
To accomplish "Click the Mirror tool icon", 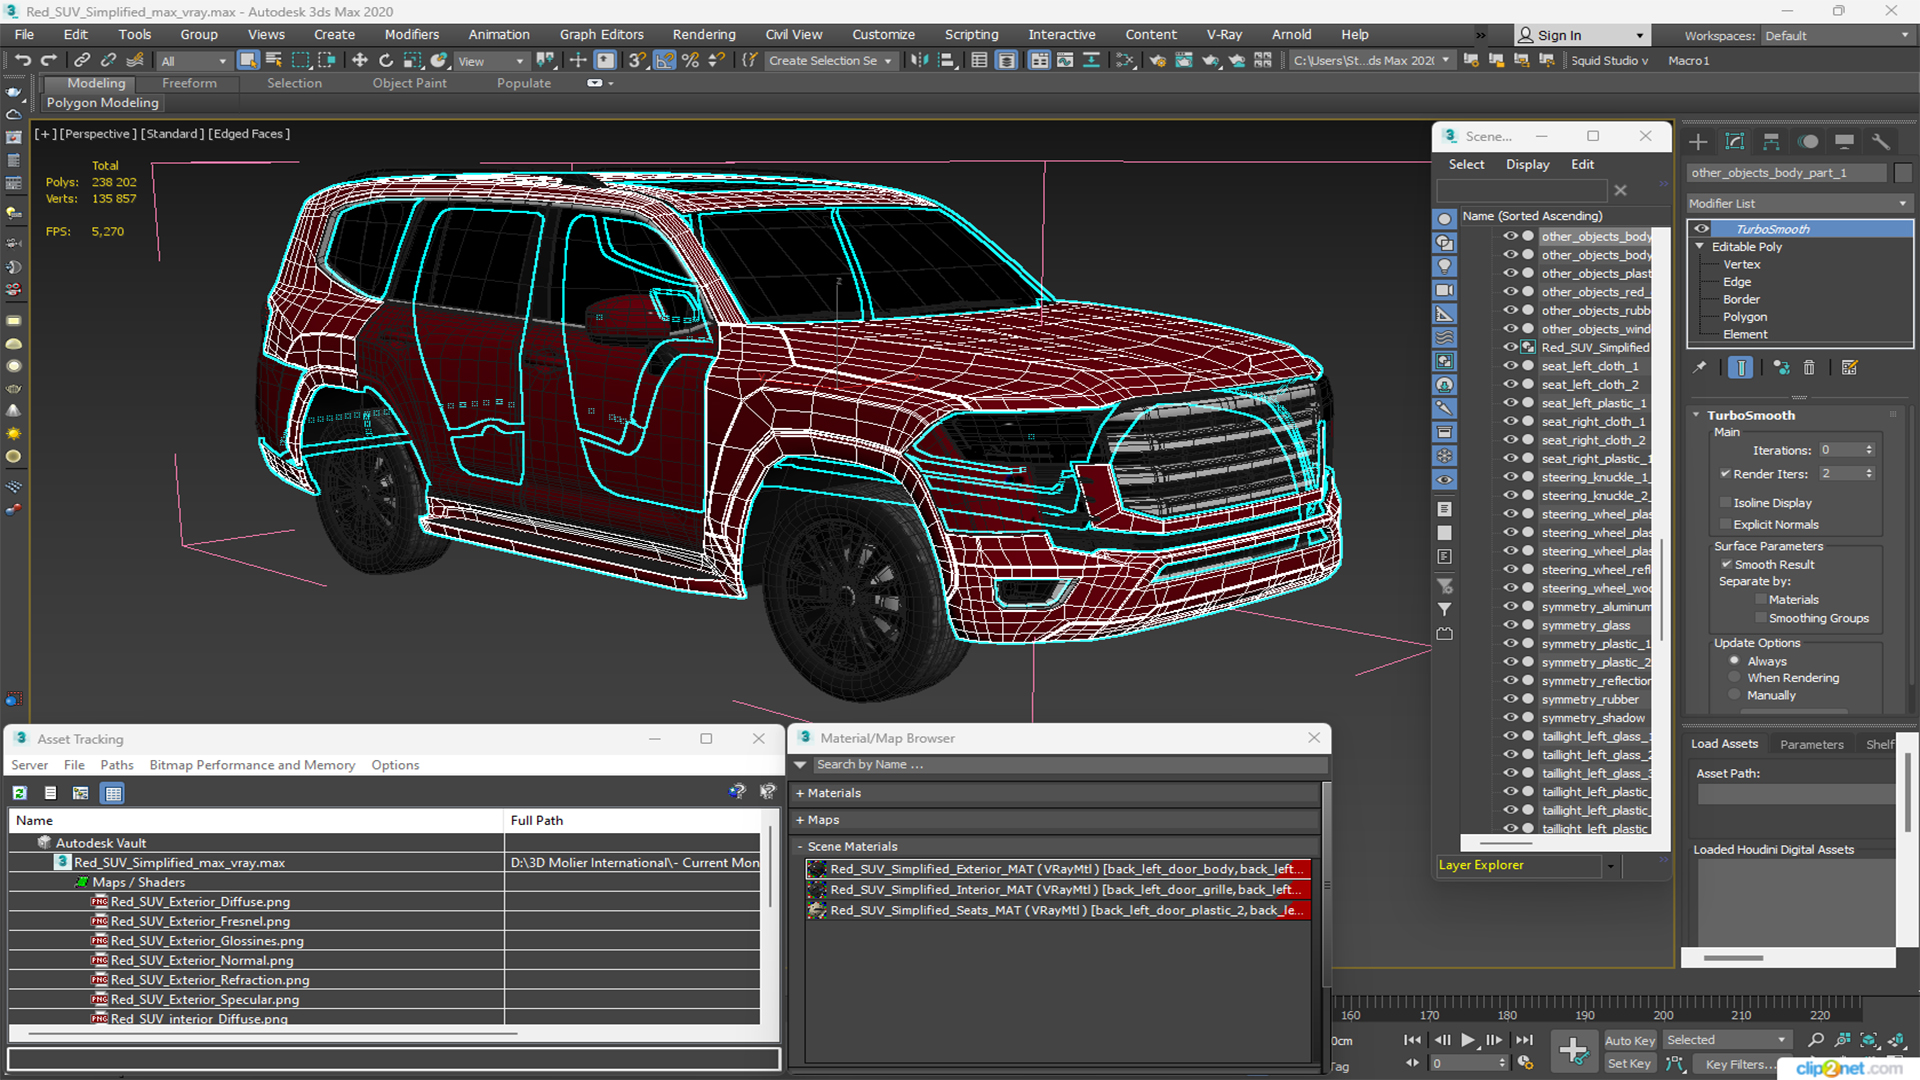I will pyautogui.click(x=919, y=61).
